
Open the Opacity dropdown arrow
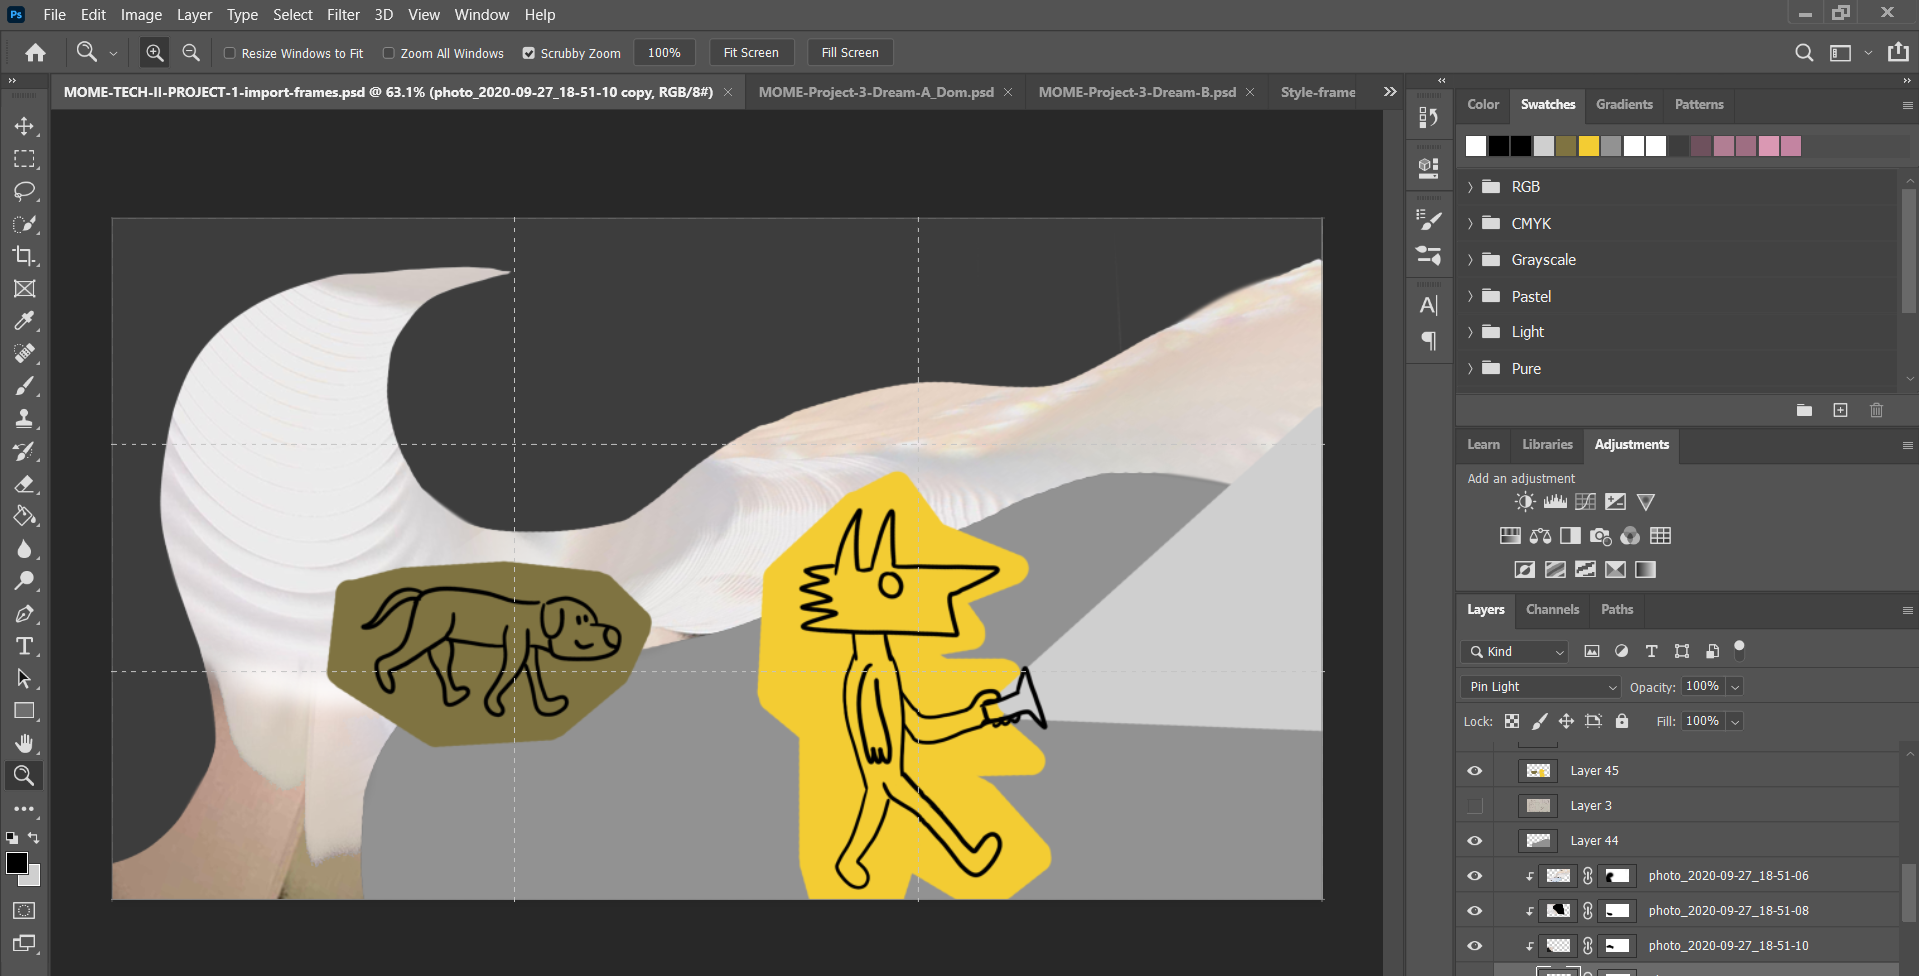tap(1735, 687)
